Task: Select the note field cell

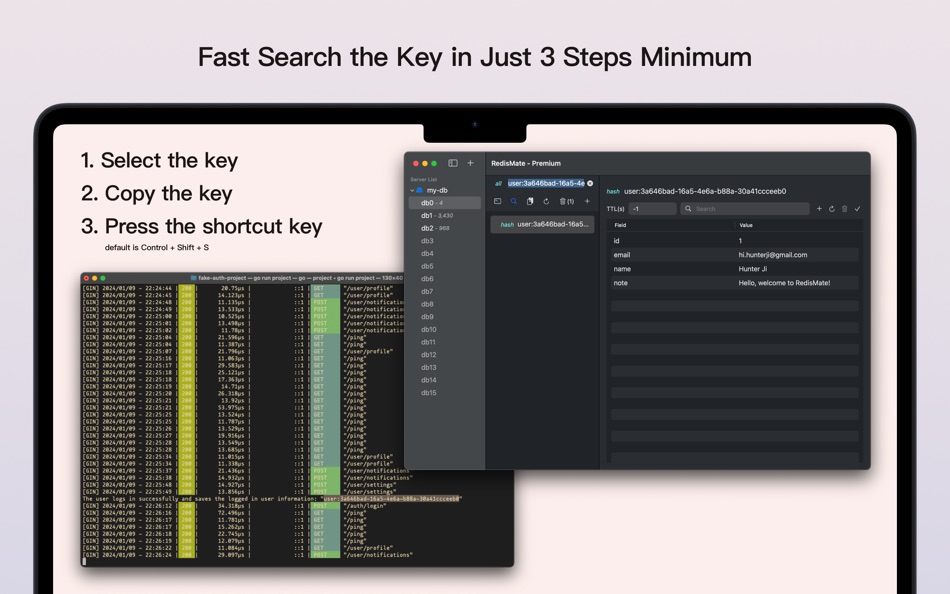Action: 620,283
